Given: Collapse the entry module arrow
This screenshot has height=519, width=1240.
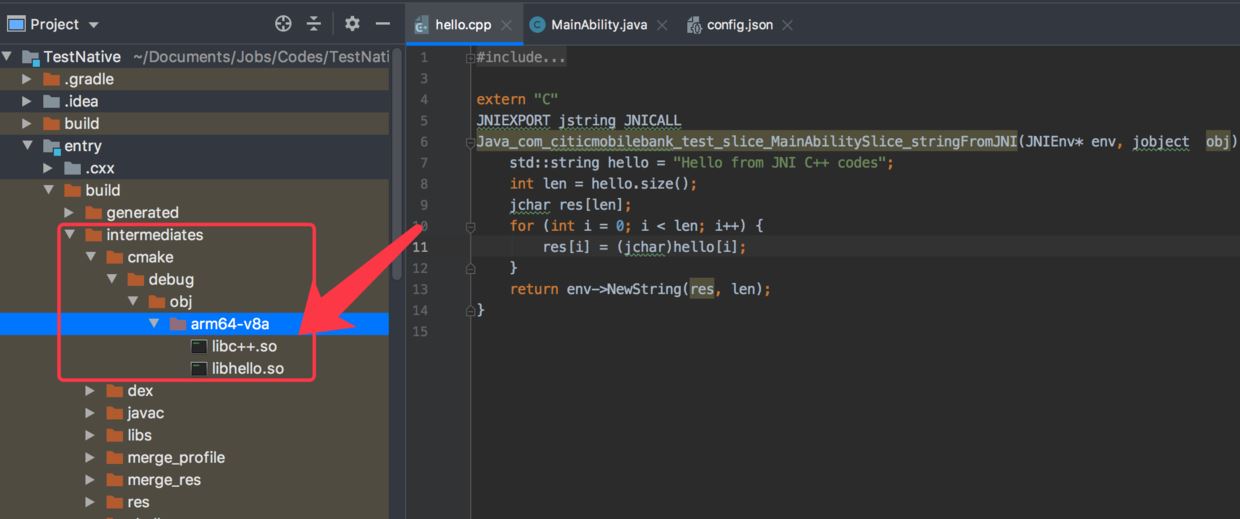Looking at the screenshot, I should [28, 146].
